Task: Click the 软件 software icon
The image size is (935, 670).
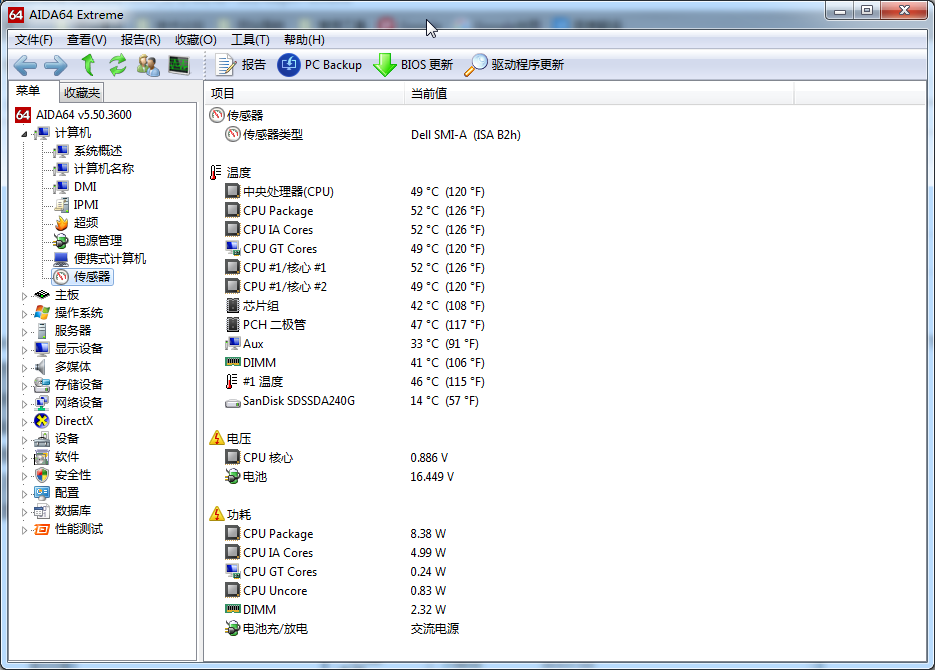Action: pos(42,457)
